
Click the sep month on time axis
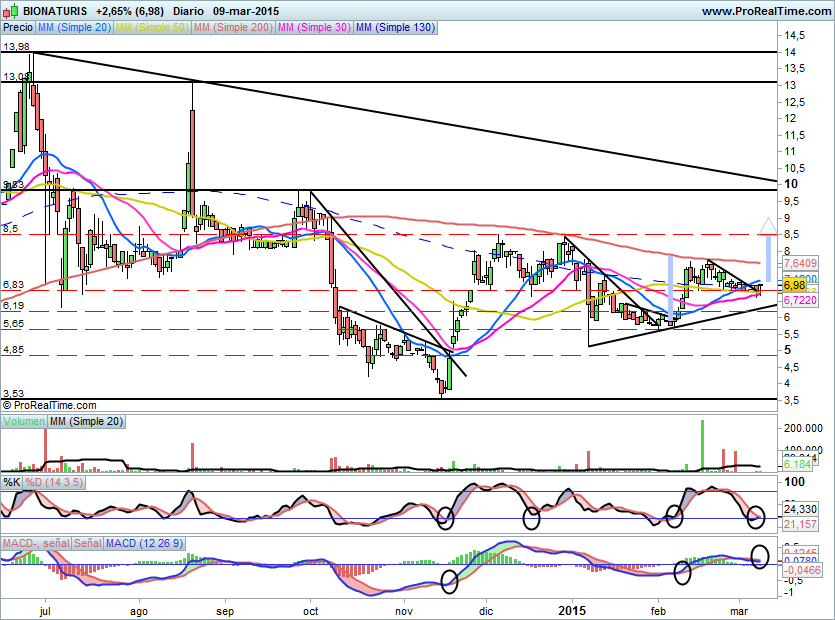coord(225,611)
